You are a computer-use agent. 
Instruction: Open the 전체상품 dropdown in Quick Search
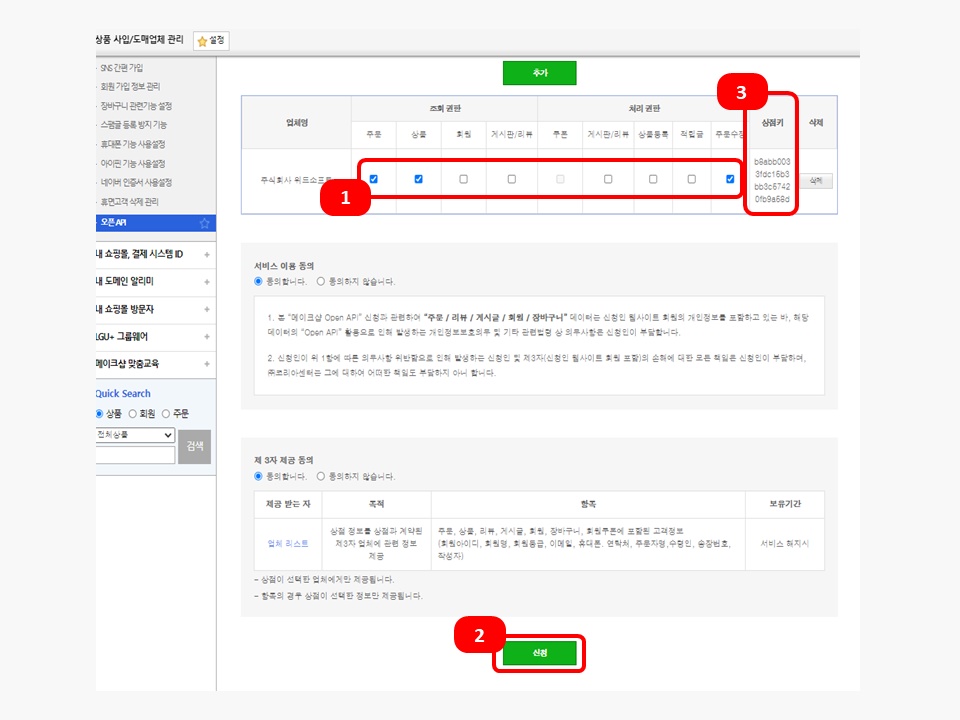pos(134,436)
